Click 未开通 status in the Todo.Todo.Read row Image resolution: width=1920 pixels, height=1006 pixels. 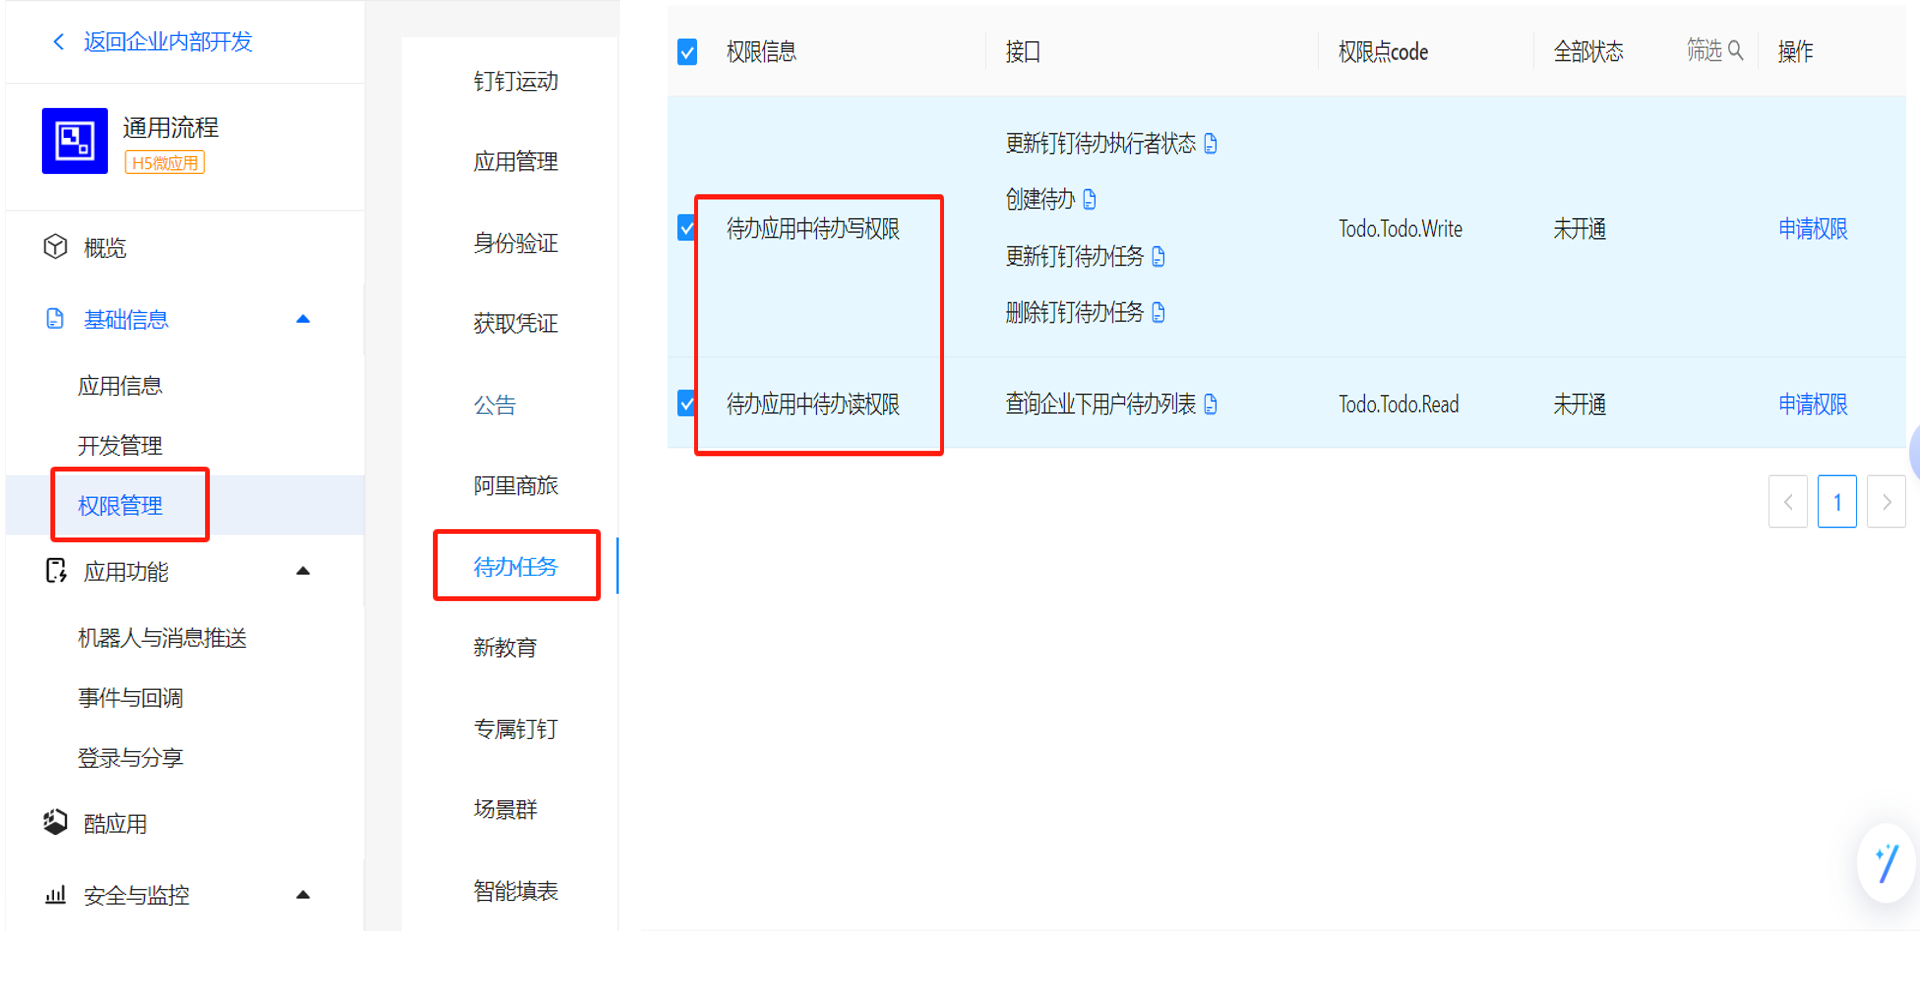1579,404
